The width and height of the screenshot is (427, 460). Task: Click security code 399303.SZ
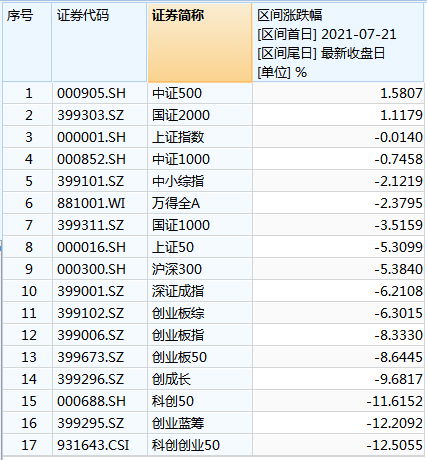[99, 115]
